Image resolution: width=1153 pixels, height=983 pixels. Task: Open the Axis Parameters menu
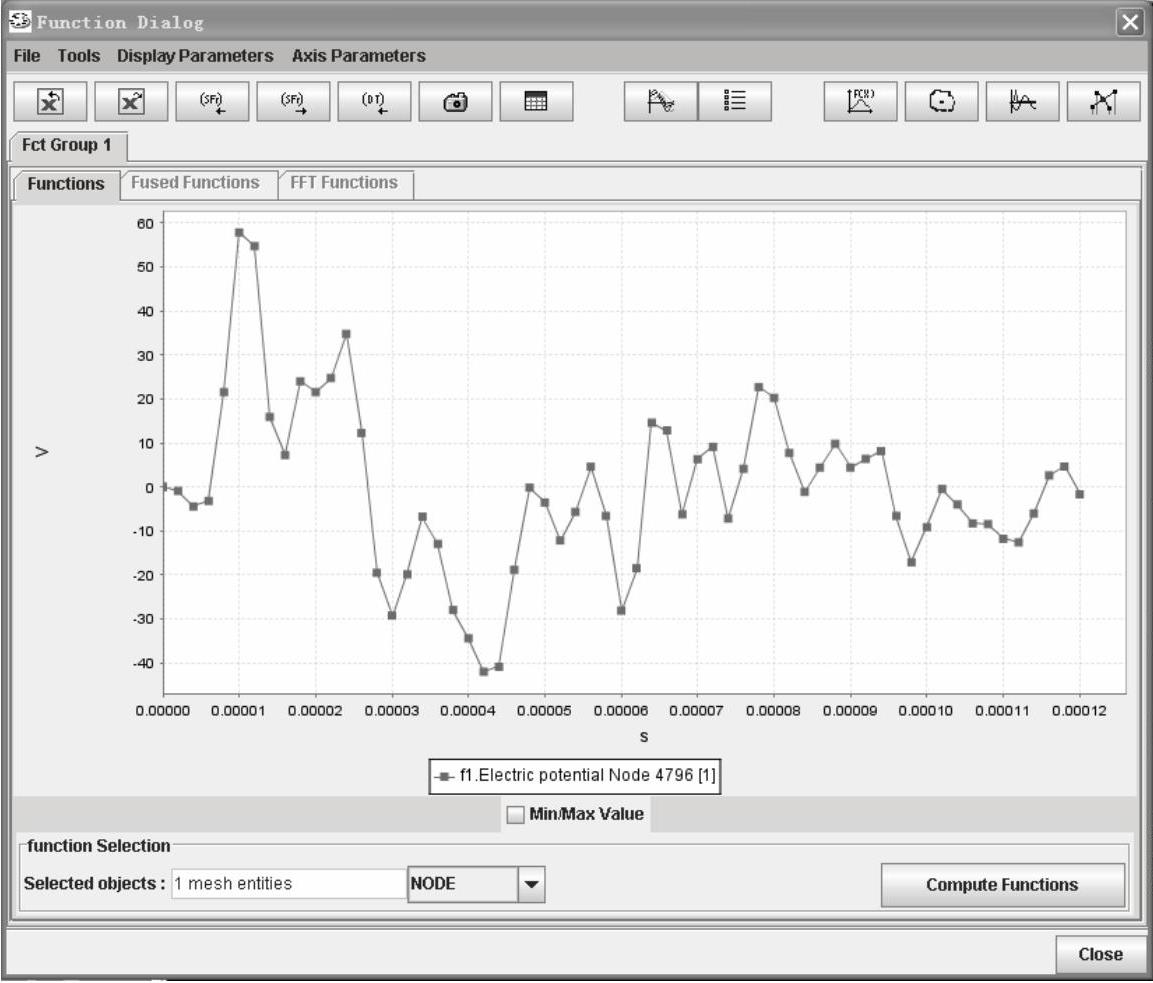tap(358, 56)
